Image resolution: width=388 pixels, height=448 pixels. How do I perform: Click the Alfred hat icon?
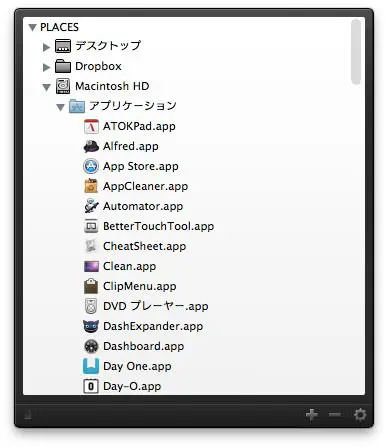coord(91,146)
